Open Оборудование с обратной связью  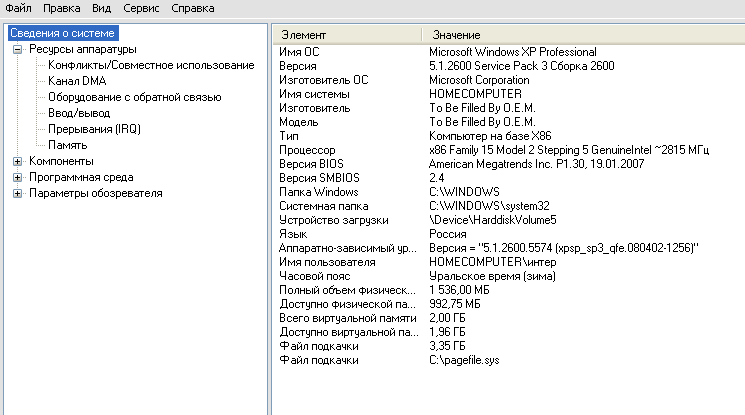pos(134,97)
